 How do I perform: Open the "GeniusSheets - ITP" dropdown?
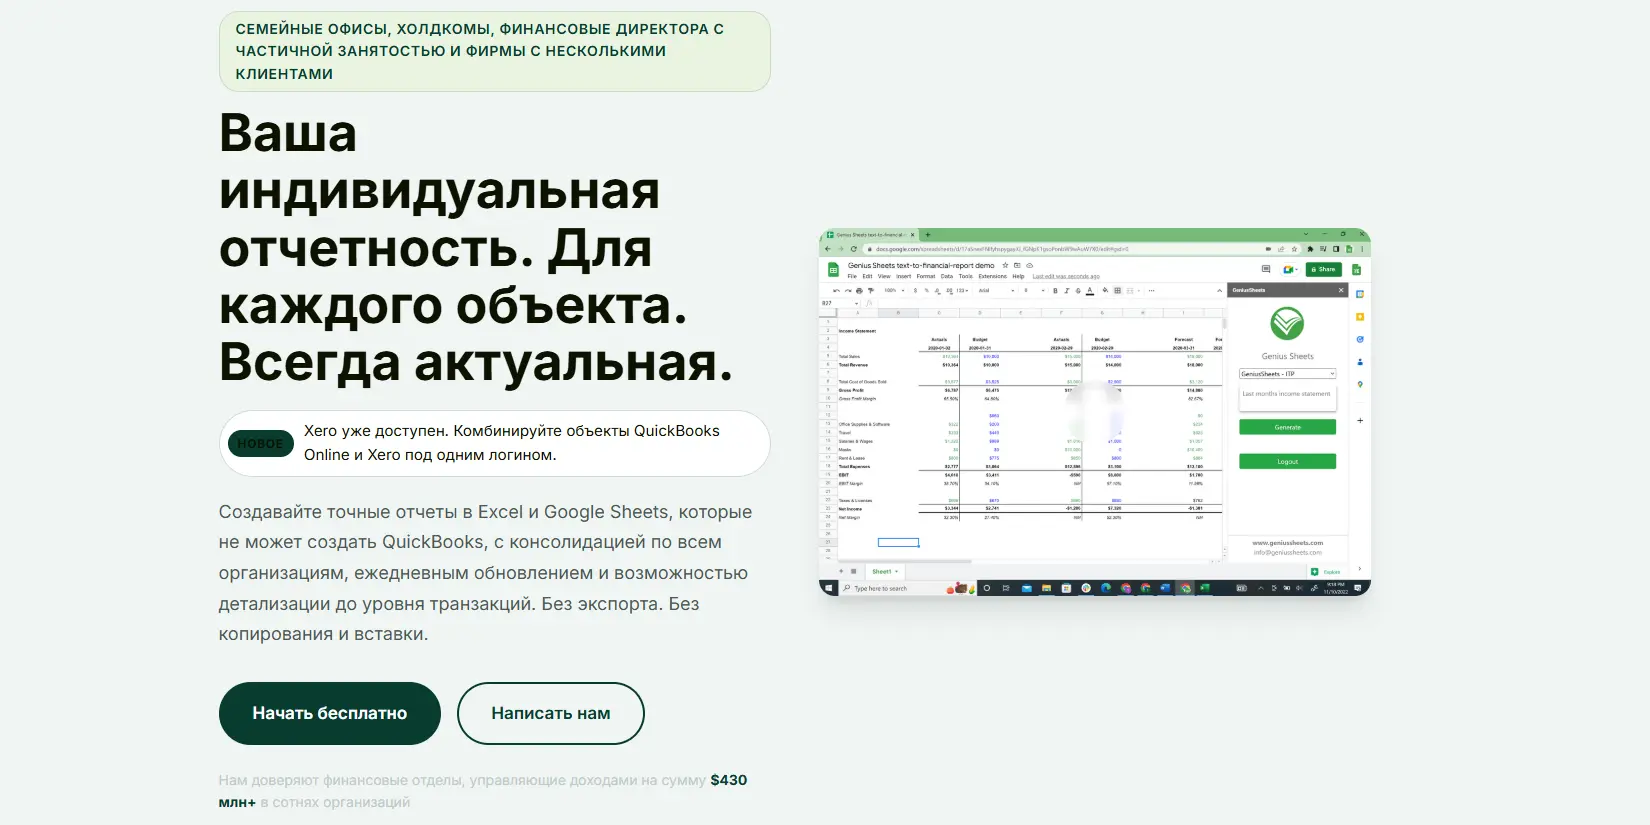click(1287, 374)
